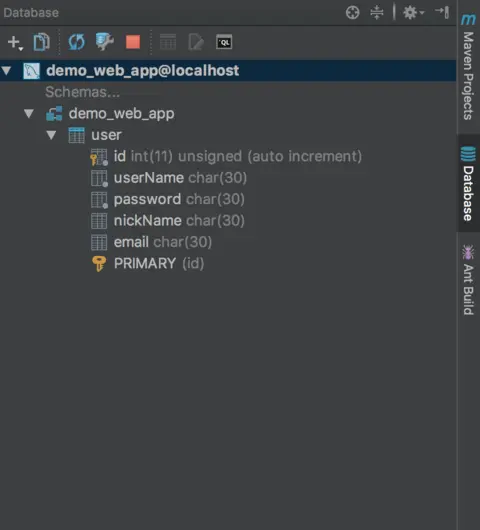Collapse the demo_web_app@localhost node
This screenshot has width=480, height=530.
pos(6,71)
